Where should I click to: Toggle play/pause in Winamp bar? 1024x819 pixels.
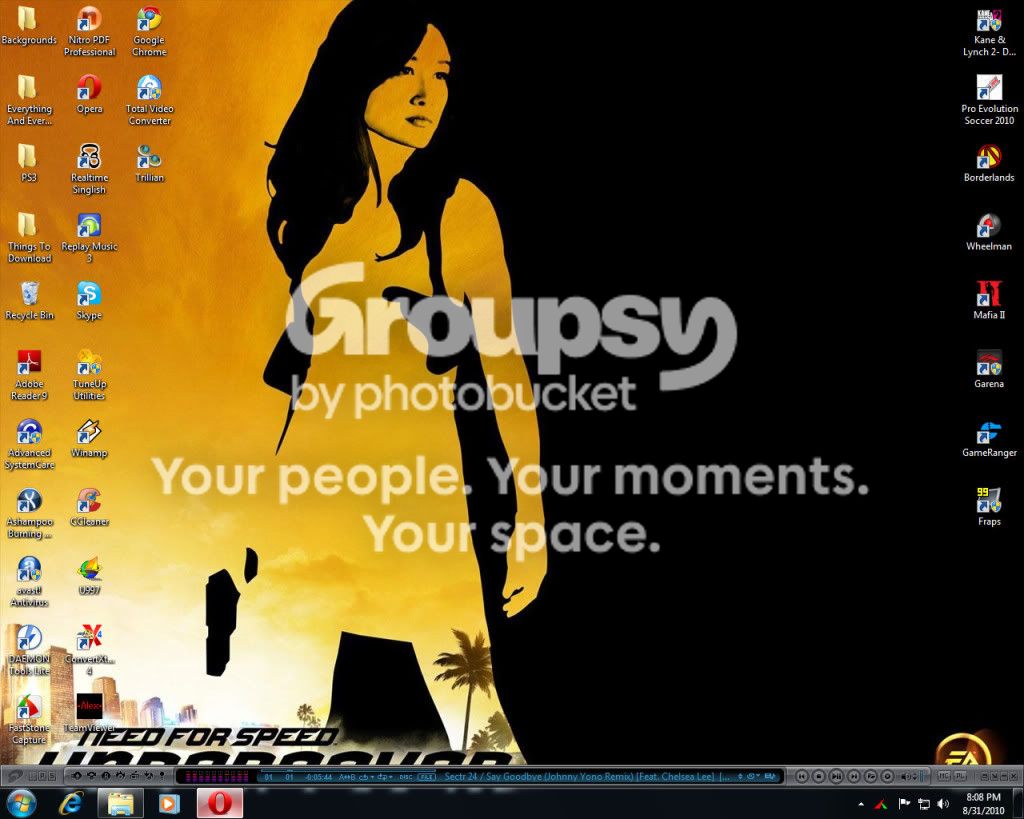[x=836, y=777]
